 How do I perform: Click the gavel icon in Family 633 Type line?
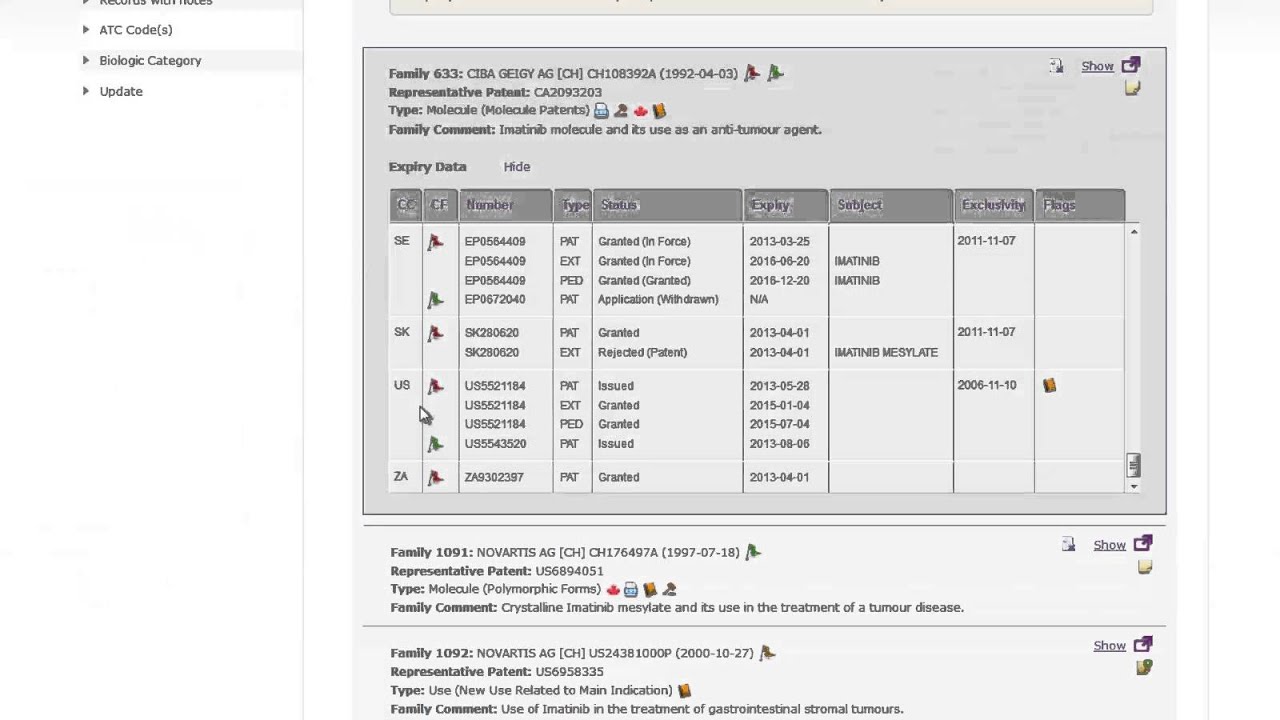coord(621,111)
